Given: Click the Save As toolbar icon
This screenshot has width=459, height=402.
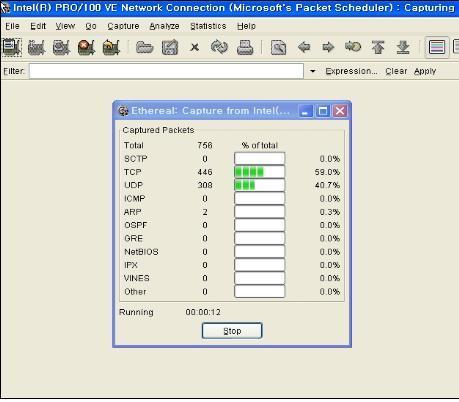Looking at the screenshot, I should pyautogui.click(x=170, y=47).
